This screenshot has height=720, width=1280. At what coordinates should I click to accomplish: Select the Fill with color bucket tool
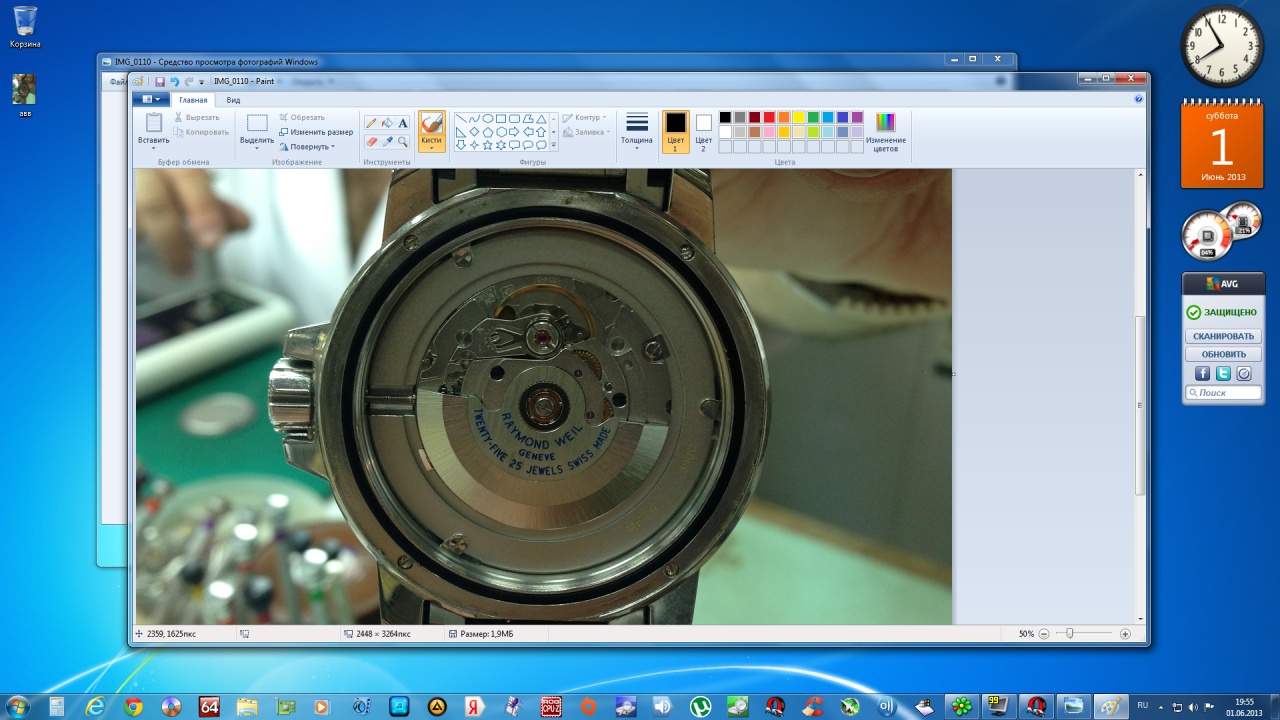click(387, 123)
